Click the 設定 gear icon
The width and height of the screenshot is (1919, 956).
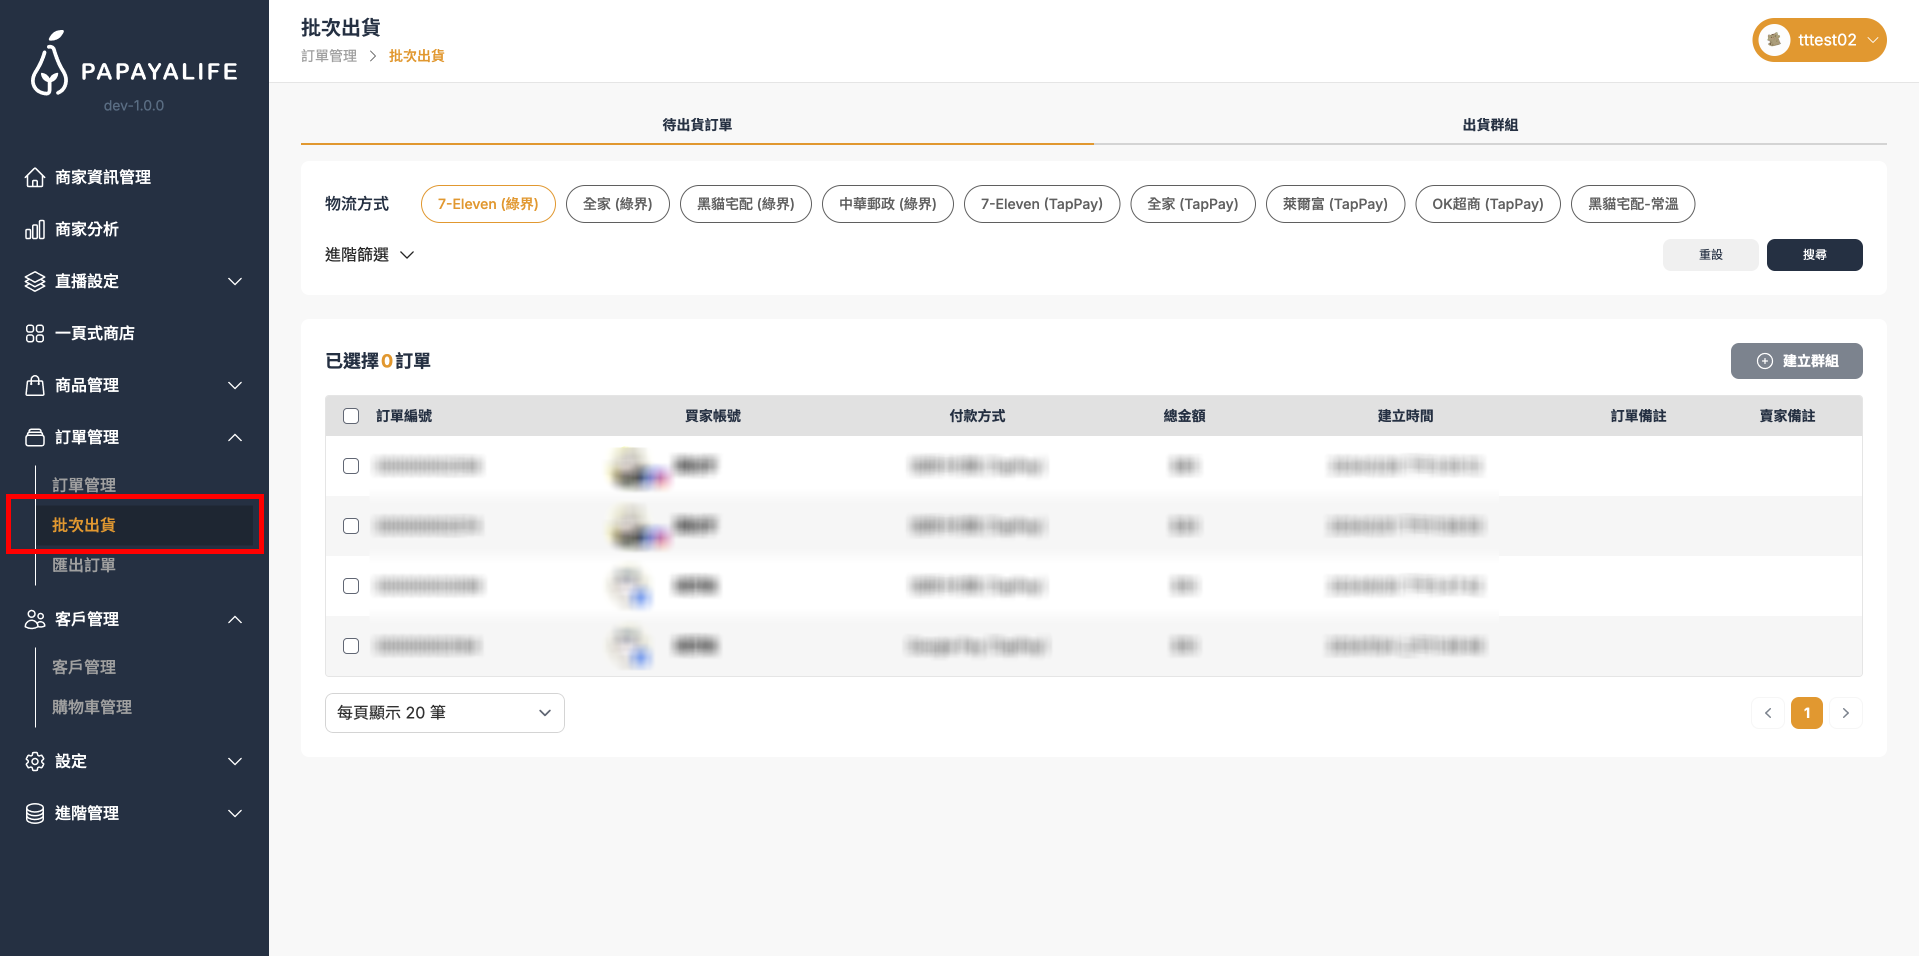[35, 761]
